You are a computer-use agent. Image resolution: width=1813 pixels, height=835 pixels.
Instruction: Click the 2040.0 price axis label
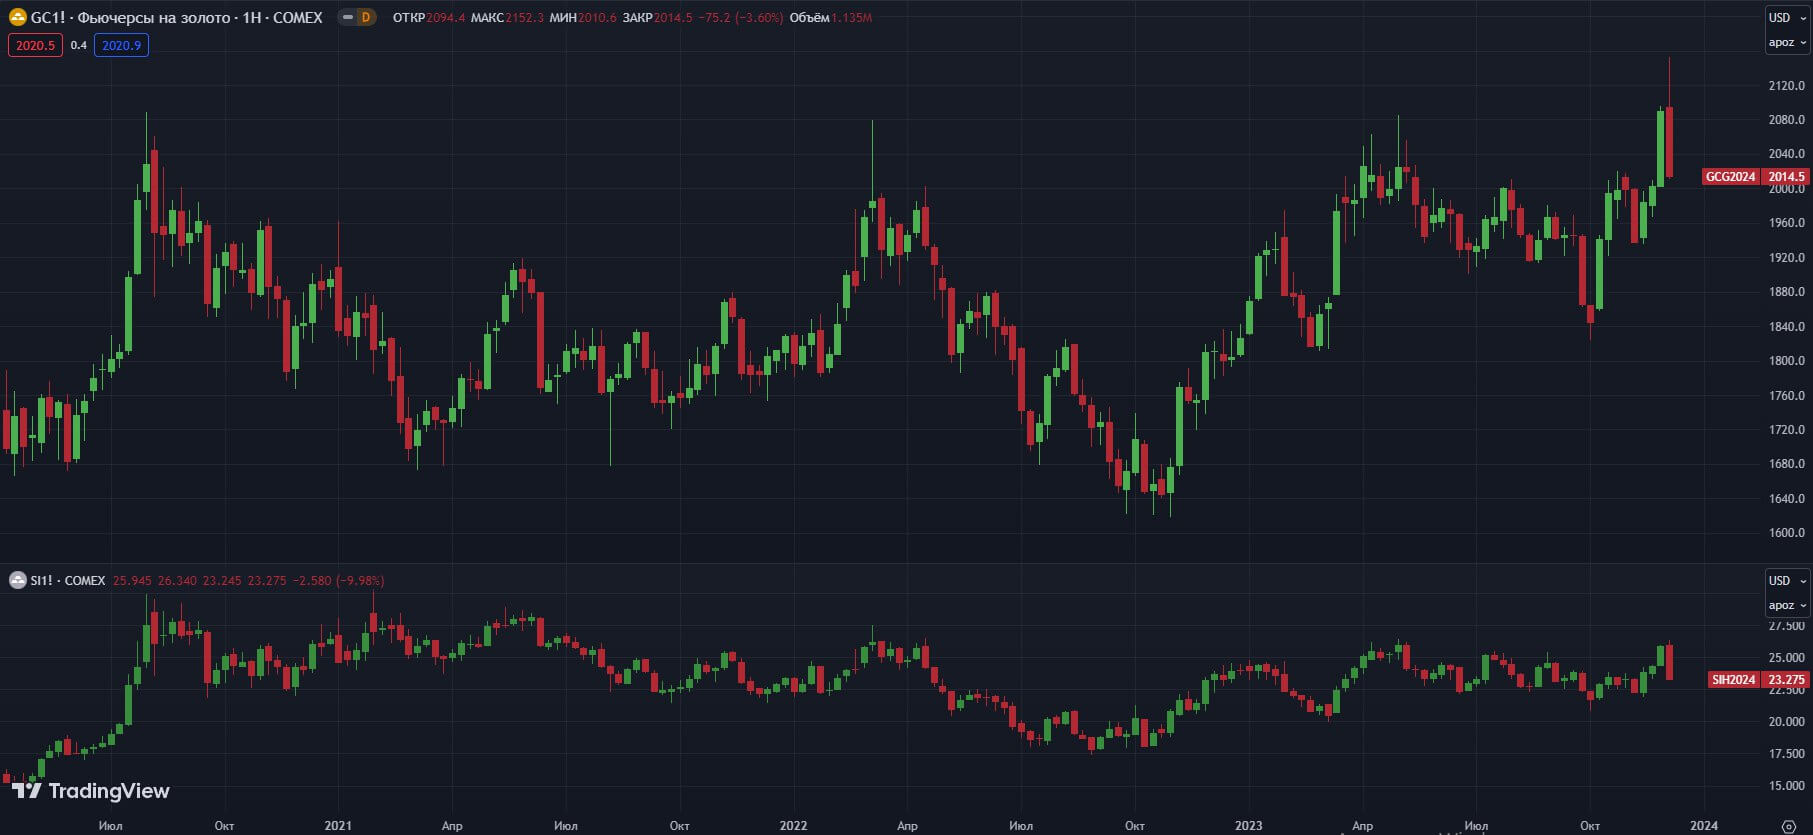[1786, 153]
